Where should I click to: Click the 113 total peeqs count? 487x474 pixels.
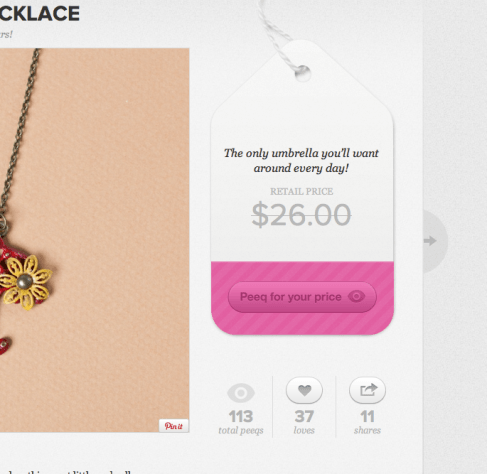(x=241, y=416)
